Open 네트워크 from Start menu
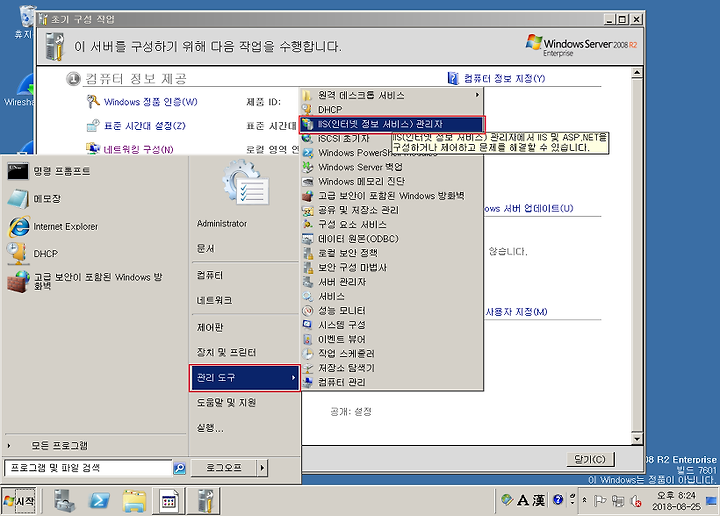This screenshot has height=516, width=720. 245,300
